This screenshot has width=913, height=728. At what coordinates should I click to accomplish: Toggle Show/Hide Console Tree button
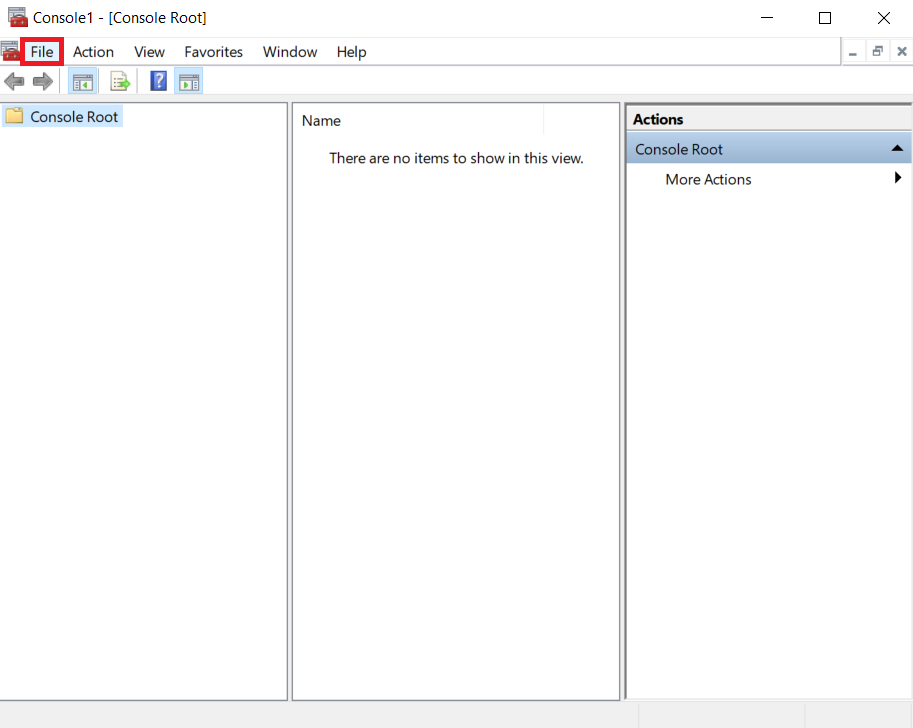click(x=83, y=82)
